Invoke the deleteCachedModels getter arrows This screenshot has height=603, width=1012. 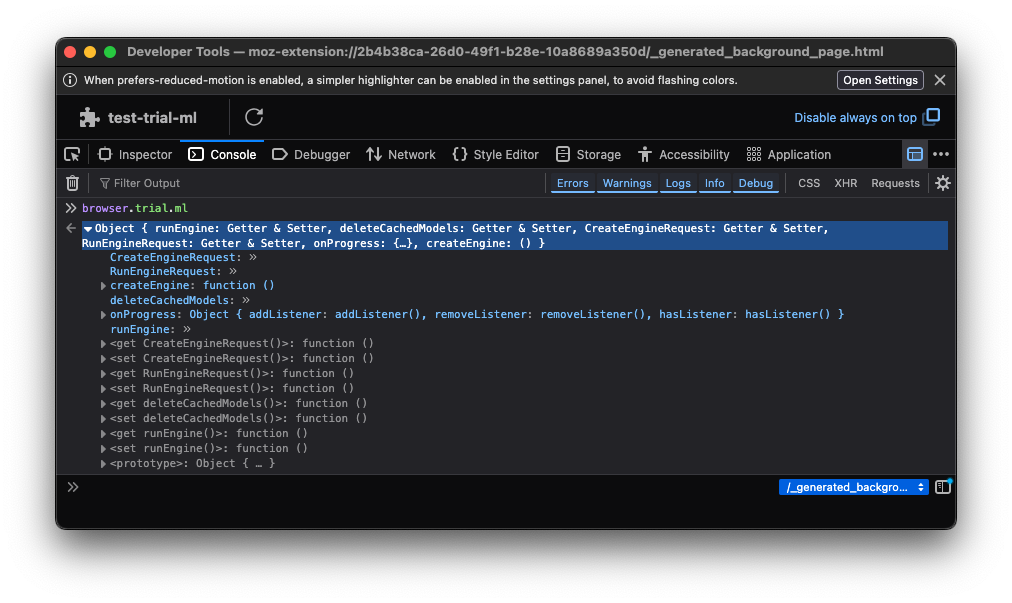[x=245, y=300]
